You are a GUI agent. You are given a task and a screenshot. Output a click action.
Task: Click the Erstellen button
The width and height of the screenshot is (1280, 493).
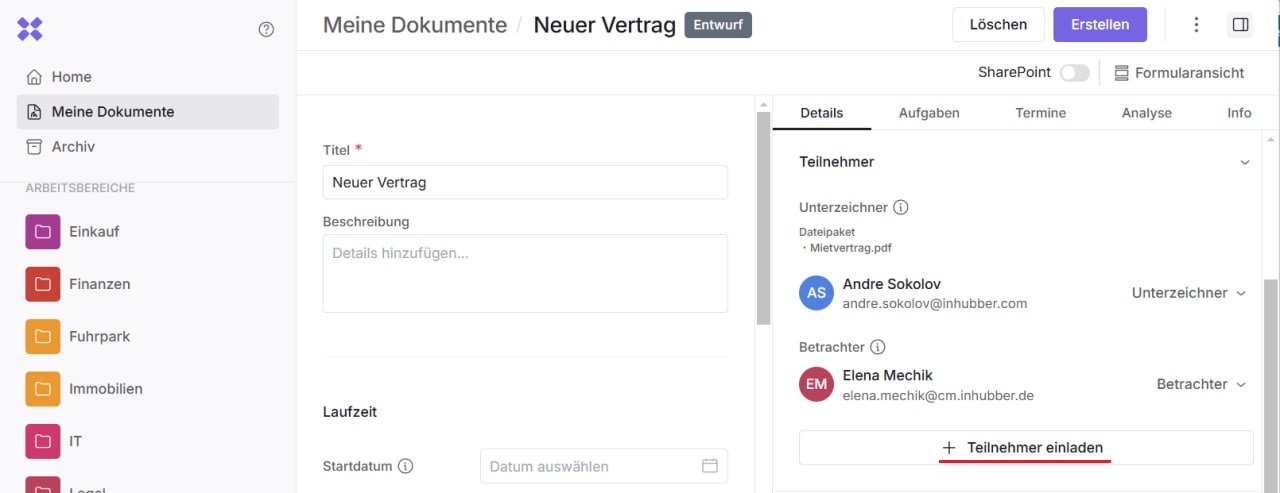1100,25
